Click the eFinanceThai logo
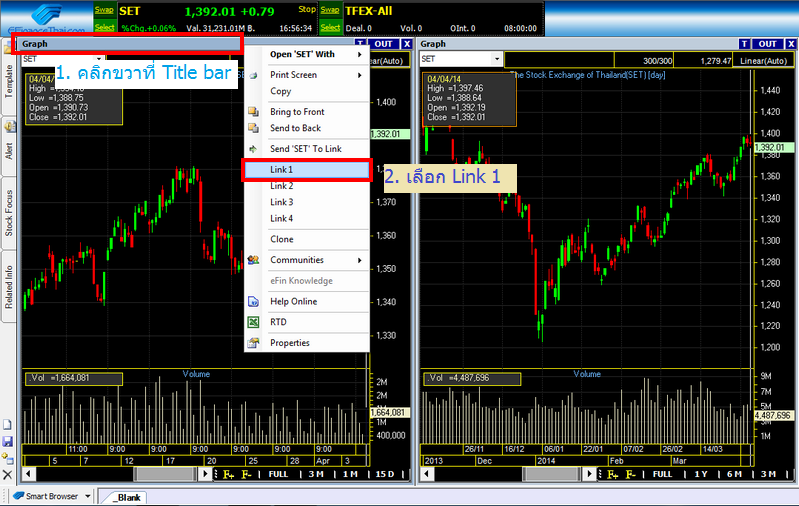The image size is (799, 506). pyautogui.click(x=46, y=18)
